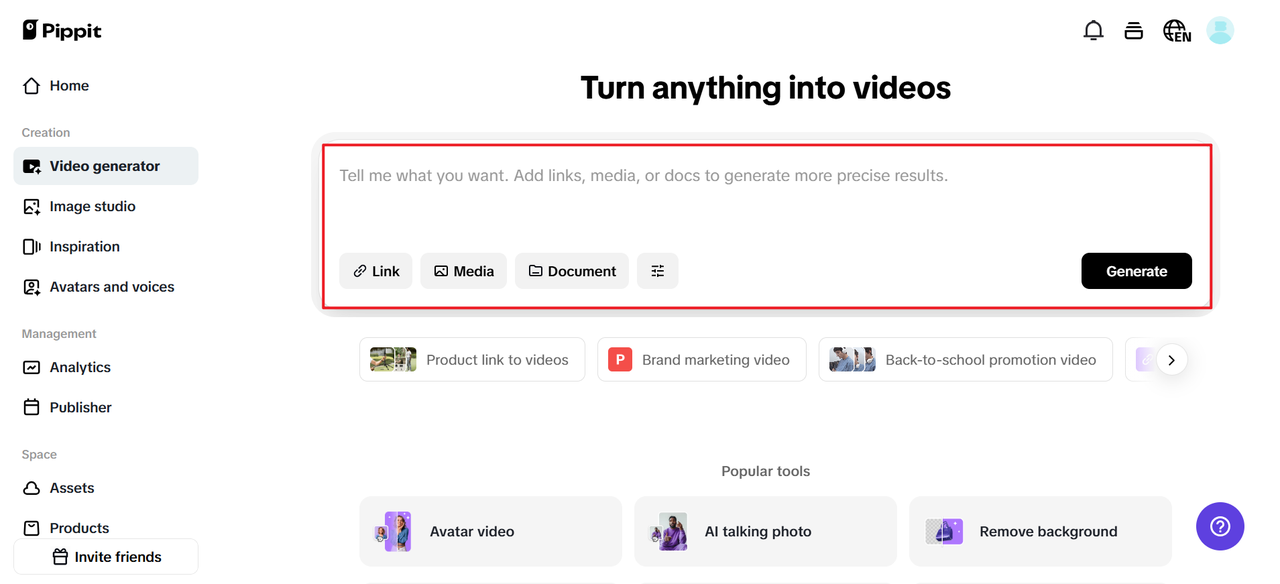Open the credits card icon
The height and width of the screenshot is (584, 1280).
pos(1133,31)
